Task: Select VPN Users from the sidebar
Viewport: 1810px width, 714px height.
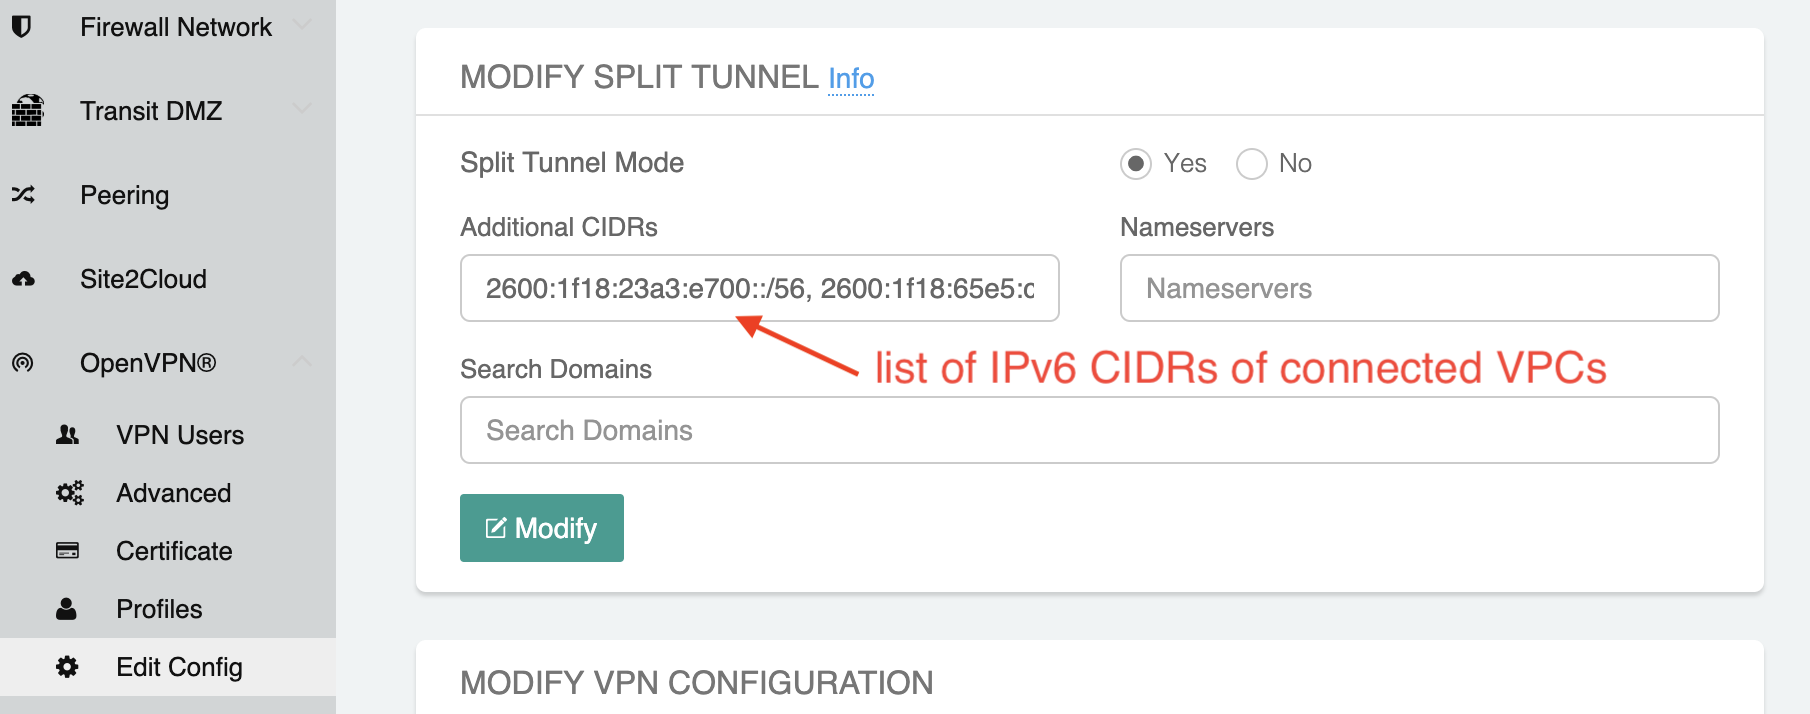Action: pos(180,434)
